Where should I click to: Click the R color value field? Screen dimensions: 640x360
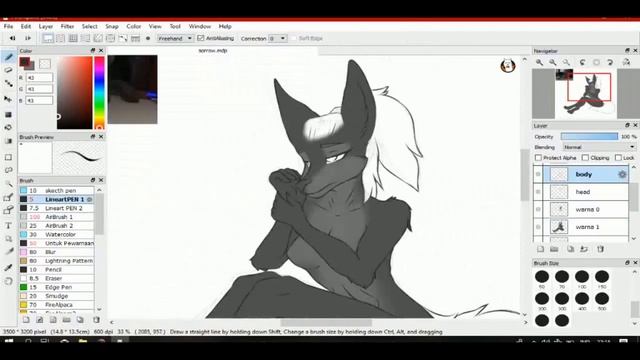pyautogui.click(x=39, y=78)
